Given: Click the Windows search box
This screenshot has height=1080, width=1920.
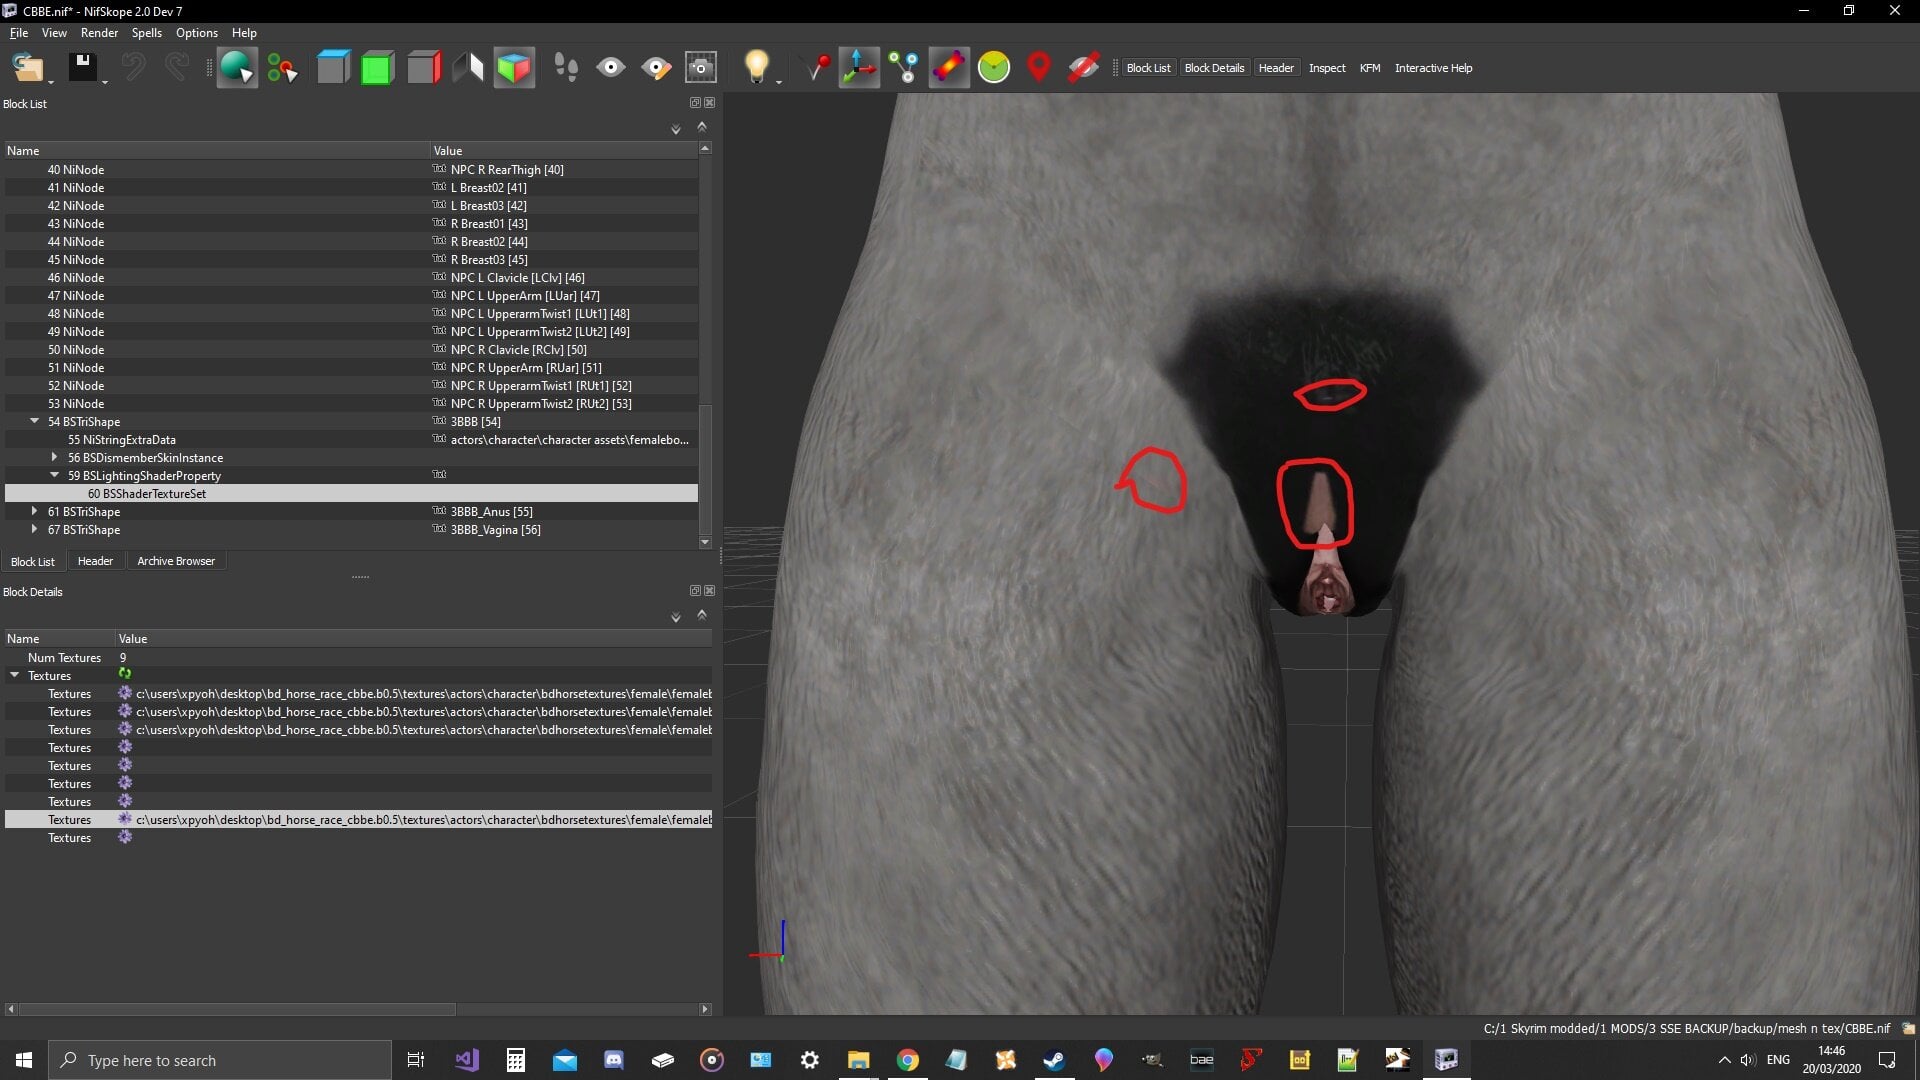Looking at the screenshot, I should click(220, 1060).
